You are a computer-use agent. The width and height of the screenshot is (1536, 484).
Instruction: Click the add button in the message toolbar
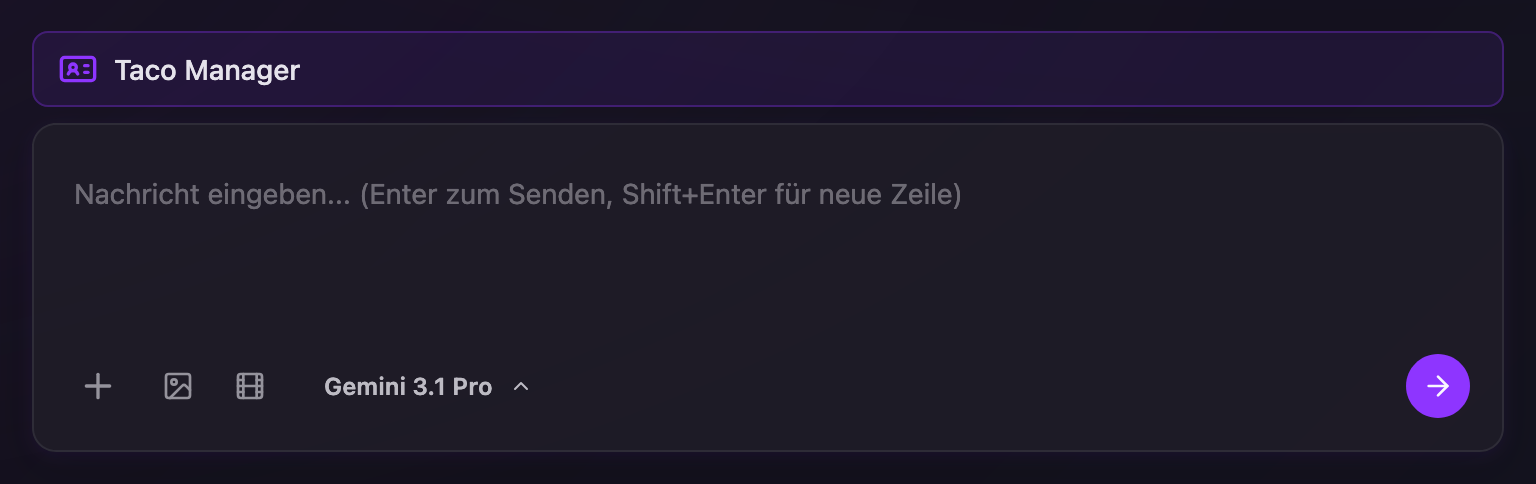pyautogui.click(x=97, y=386)
